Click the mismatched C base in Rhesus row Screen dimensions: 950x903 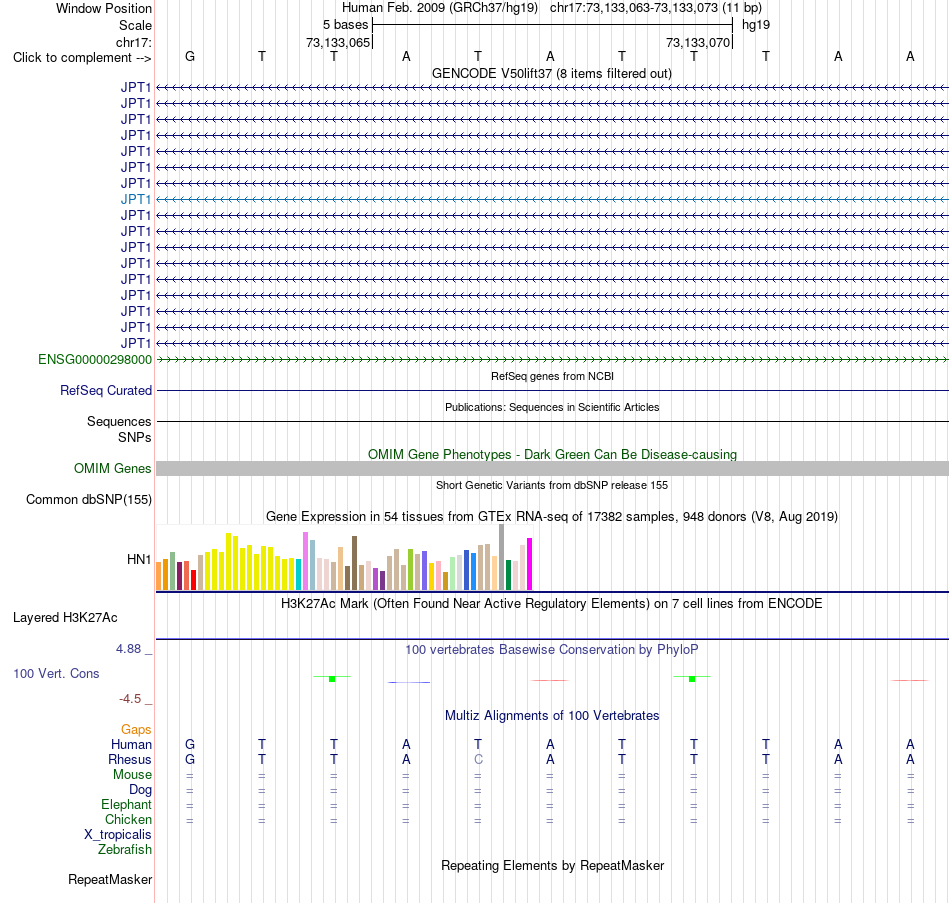tap(478, 759)
